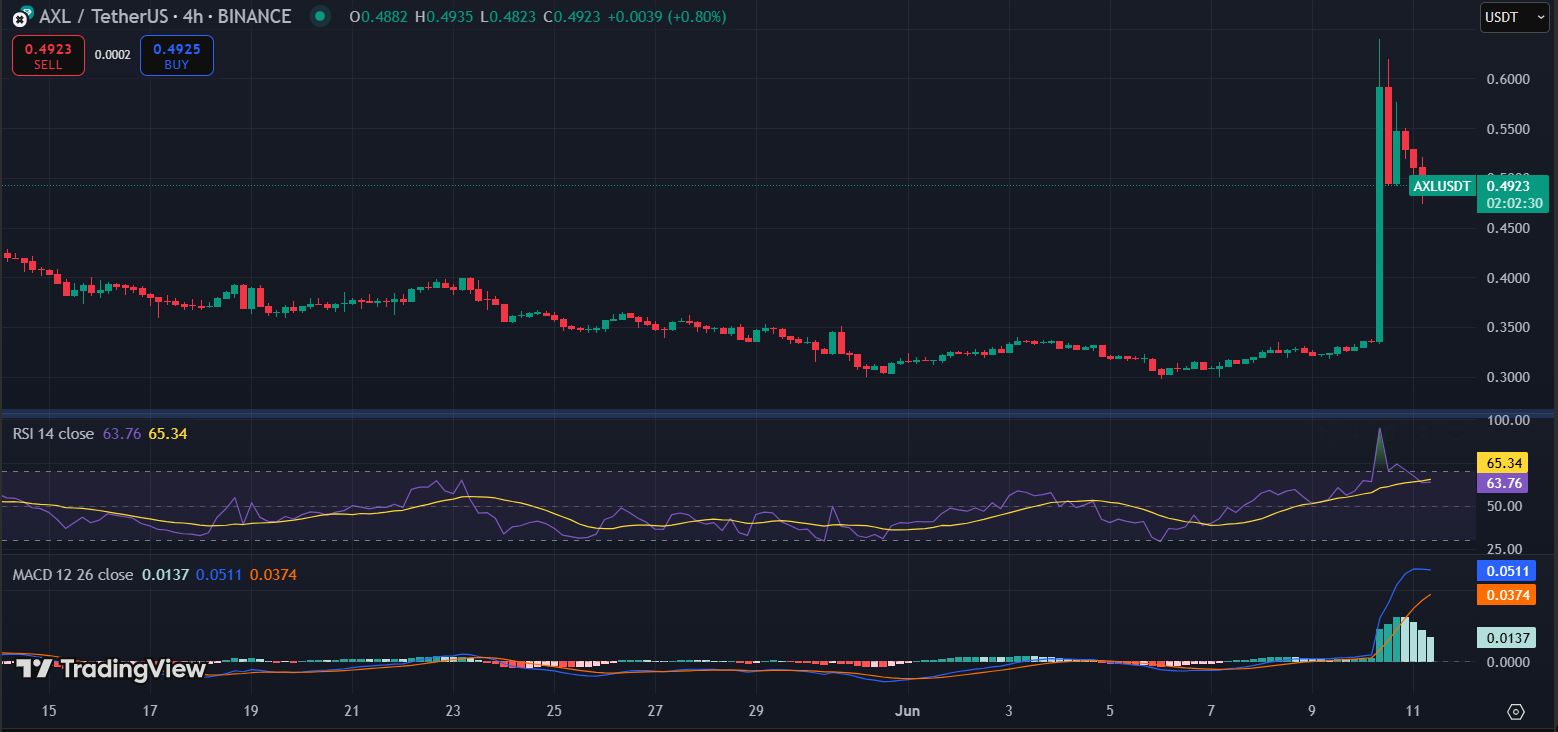Click the yellow 65.34 RSI axis tag
Image resolution: width=1558 pixels, height=732 pixels.
(1505, 464)
